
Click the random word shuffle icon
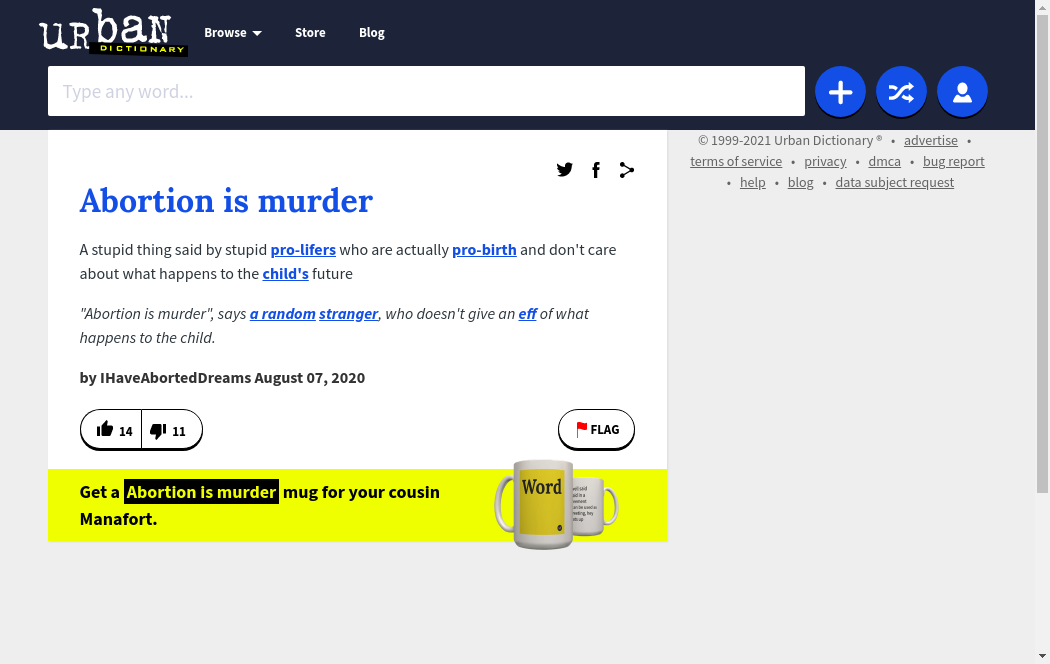pos(901,92)
